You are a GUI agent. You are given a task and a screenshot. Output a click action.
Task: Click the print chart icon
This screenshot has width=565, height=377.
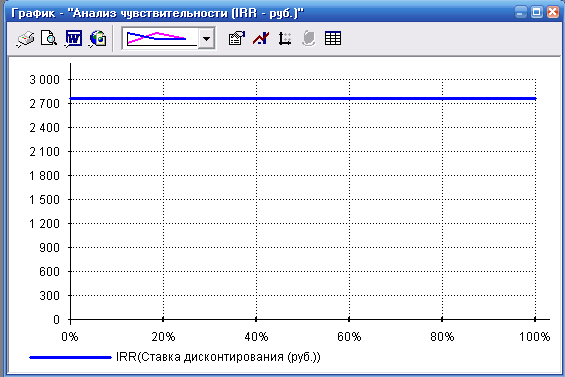click(x=25, y=38)
